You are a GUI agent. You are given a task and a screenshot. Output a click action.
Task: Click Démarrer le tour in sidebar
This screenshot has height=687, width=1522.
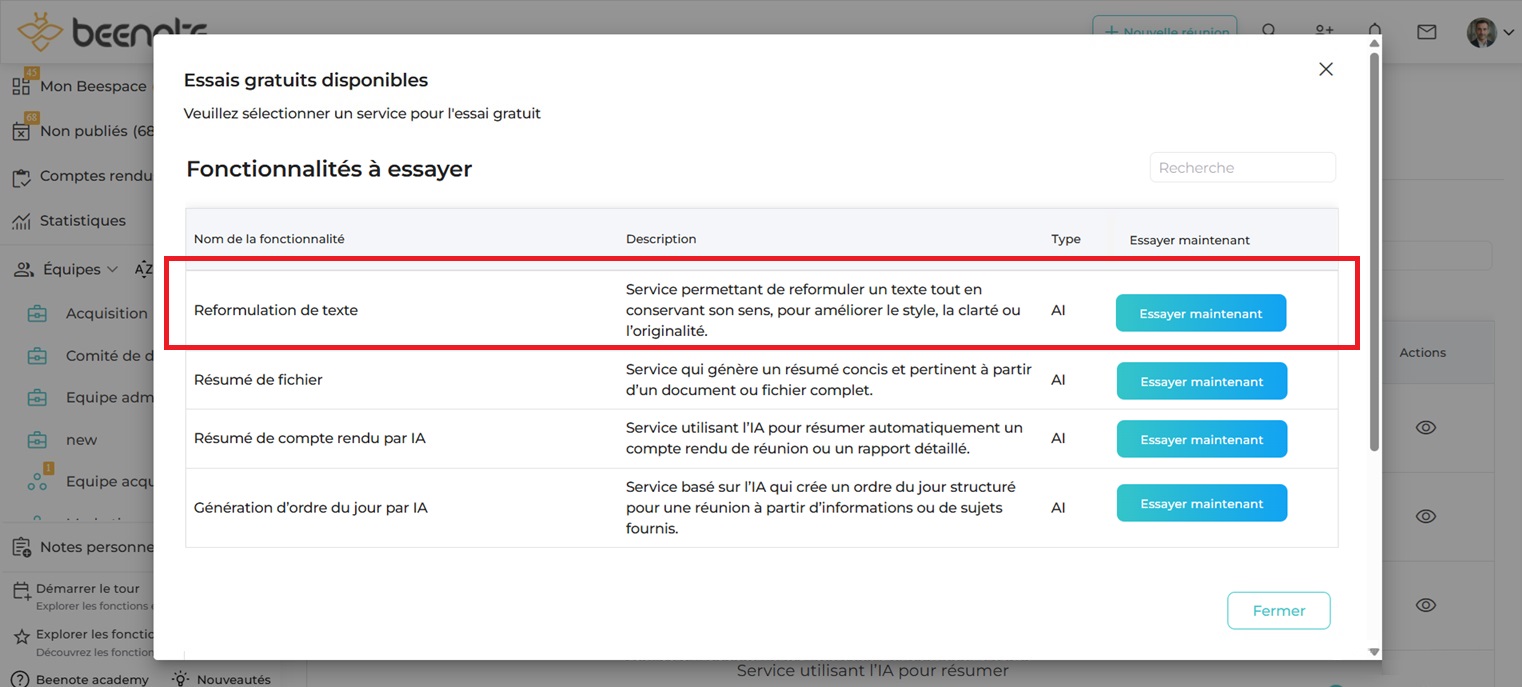(x=88, y=589)
